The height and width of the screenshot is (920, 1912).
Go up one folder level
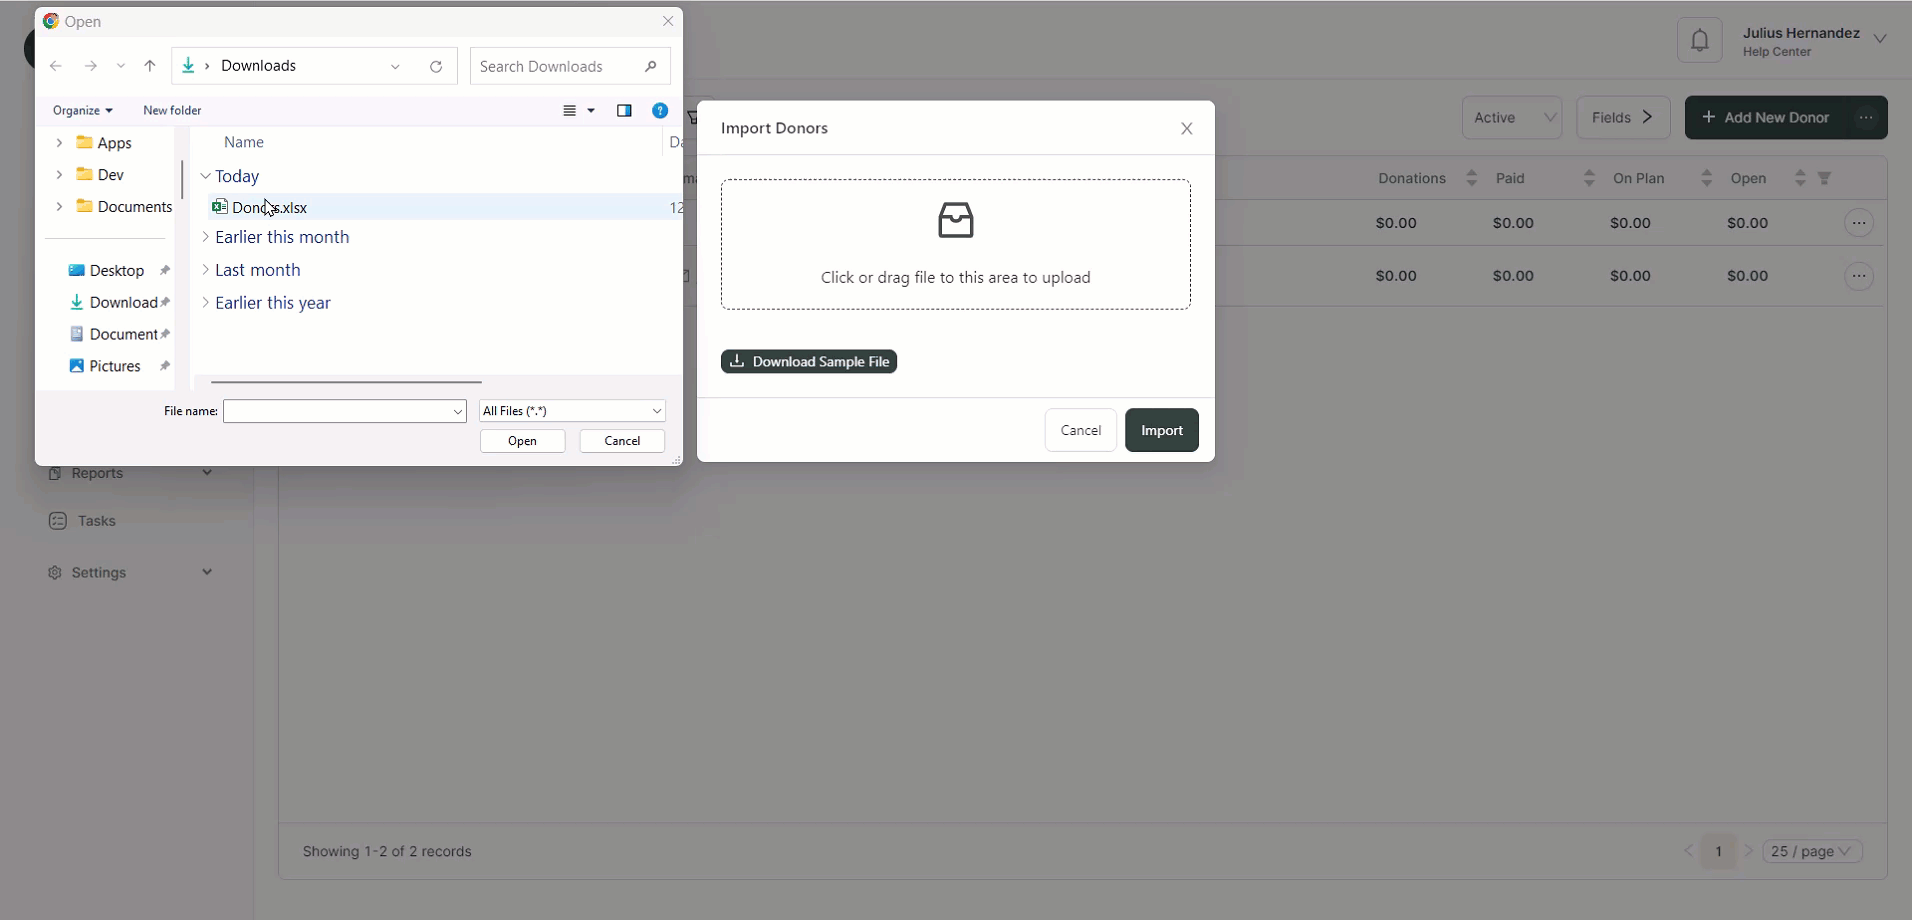(x=150, y=66)
